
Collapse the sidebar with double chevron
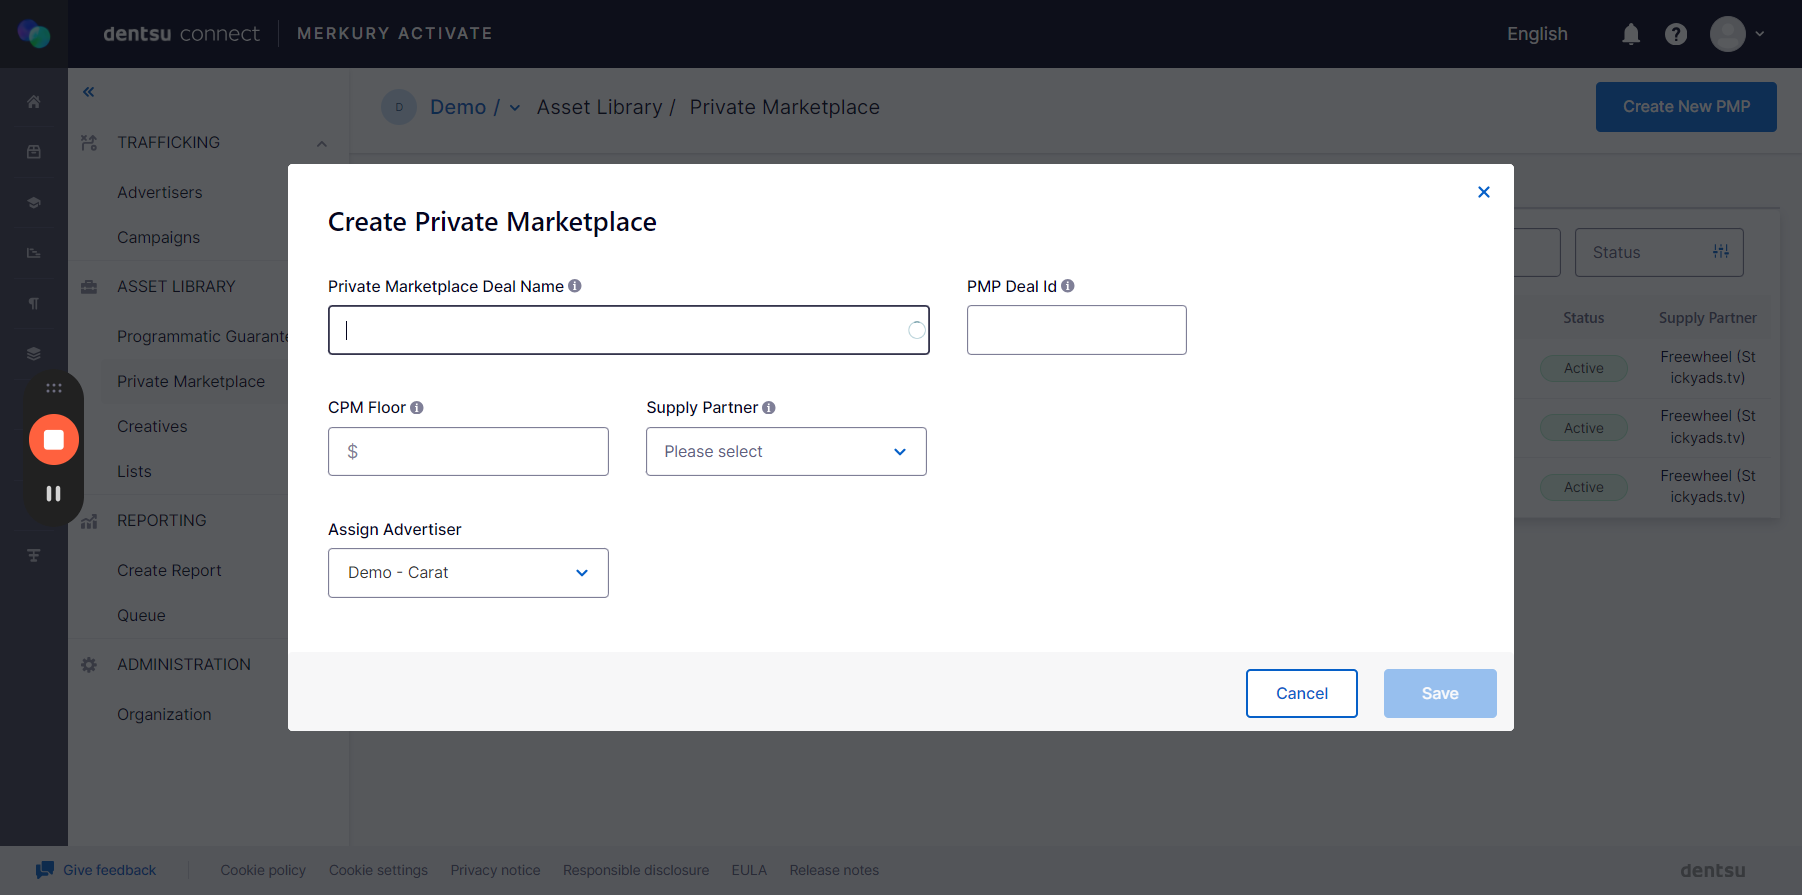click(x=89, y=92)
